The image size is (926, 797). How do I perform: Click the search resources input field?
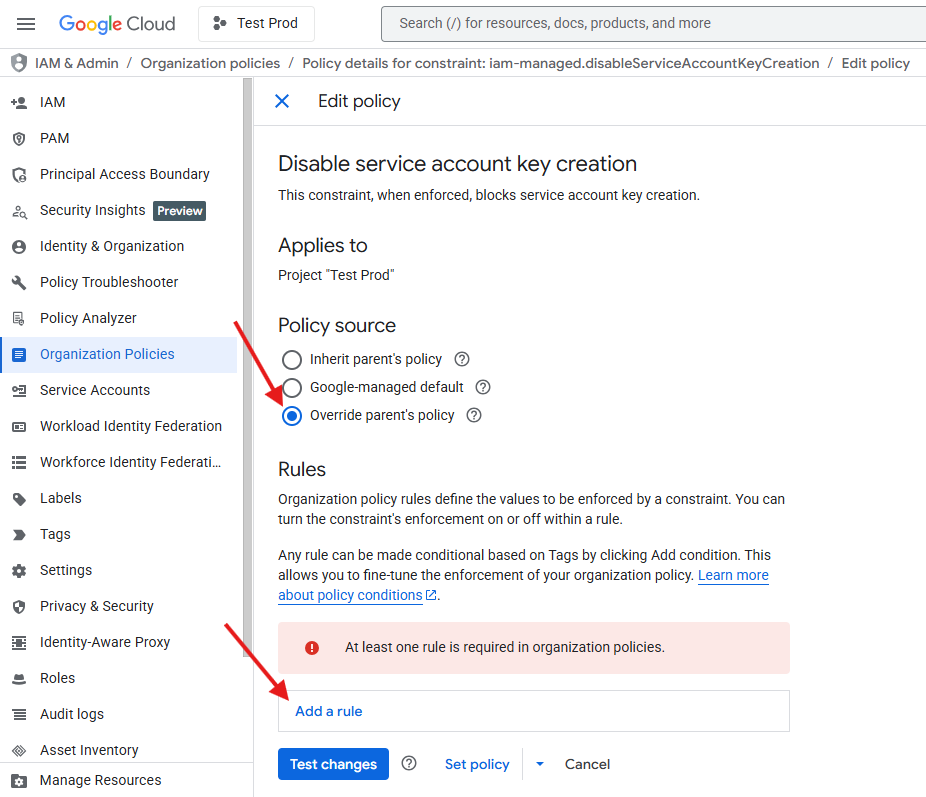pyautogui.click(x=650, y=23)
